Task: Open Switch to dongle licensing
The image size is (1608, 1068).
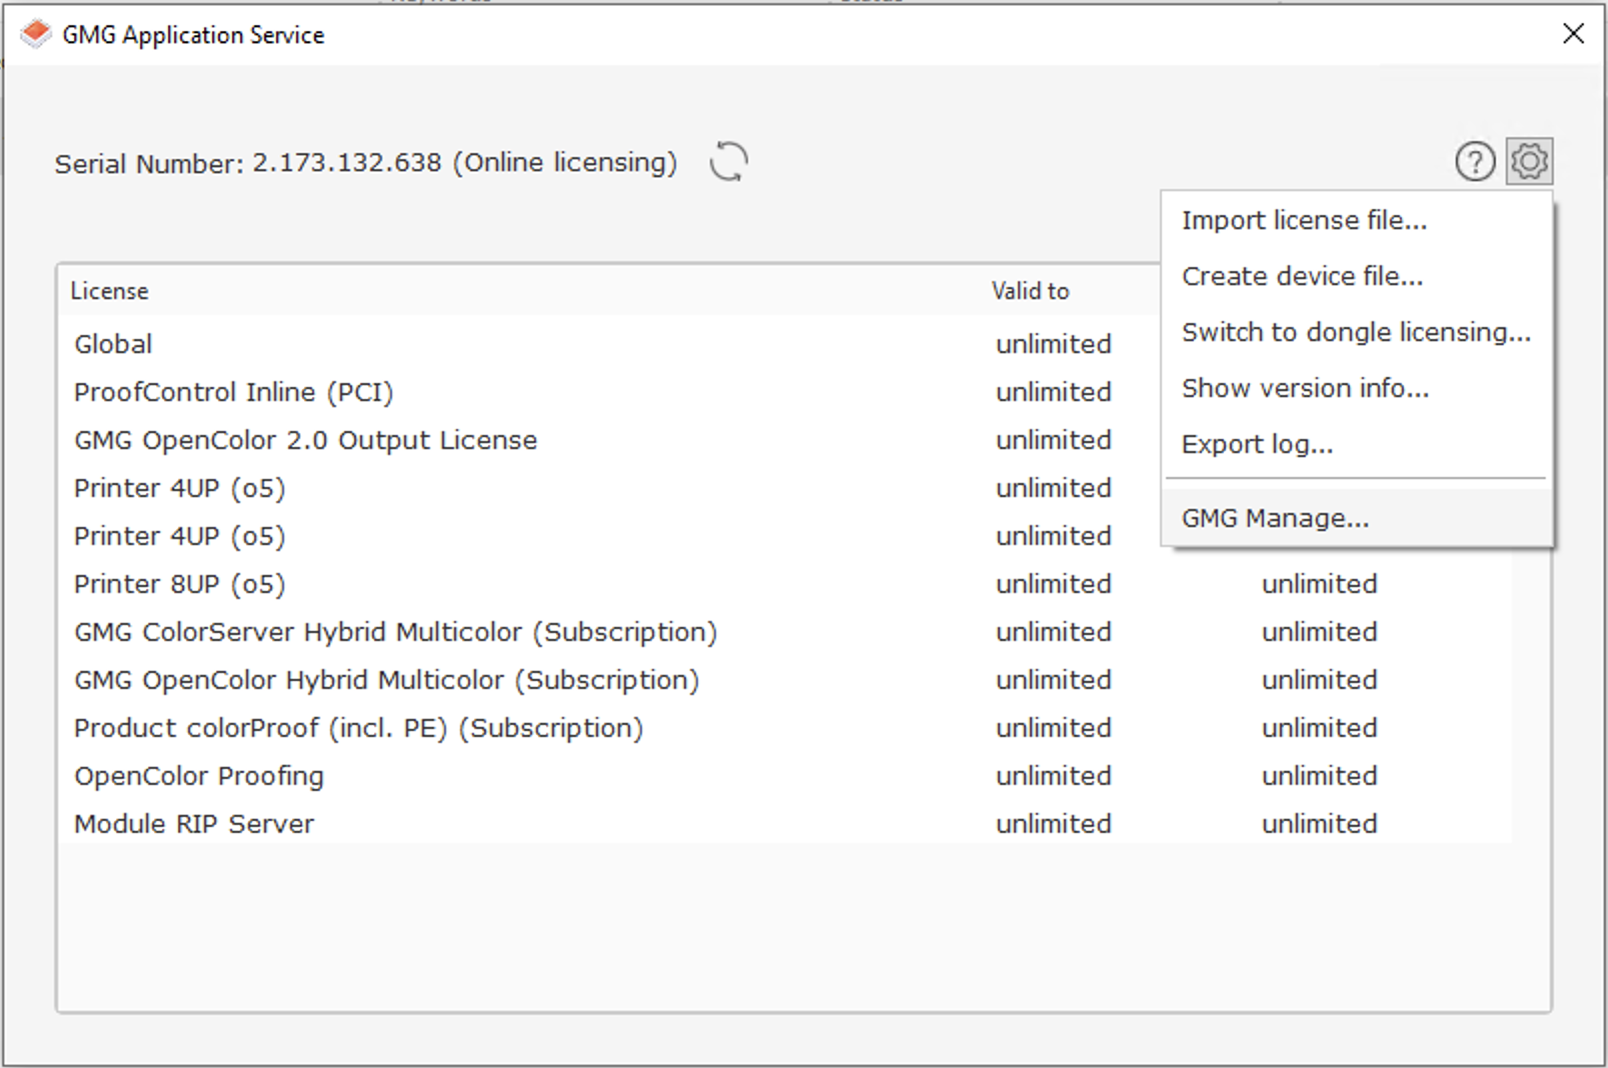Action: (x=1356, y=332)
